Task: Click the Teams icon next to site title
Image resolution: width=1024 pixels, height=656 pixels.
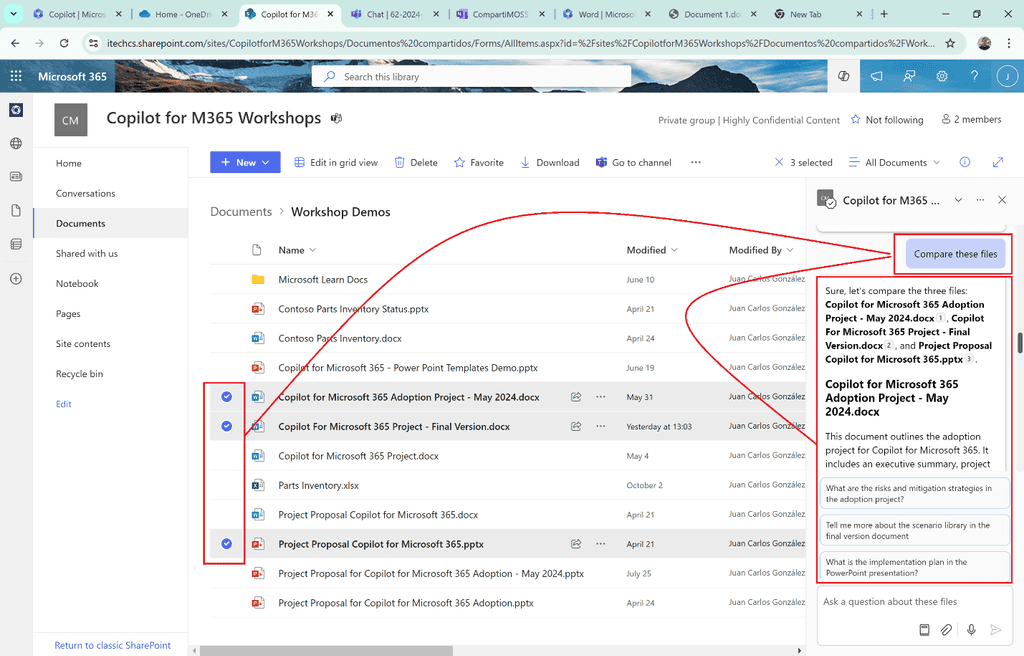Action: tap(336, 118)
